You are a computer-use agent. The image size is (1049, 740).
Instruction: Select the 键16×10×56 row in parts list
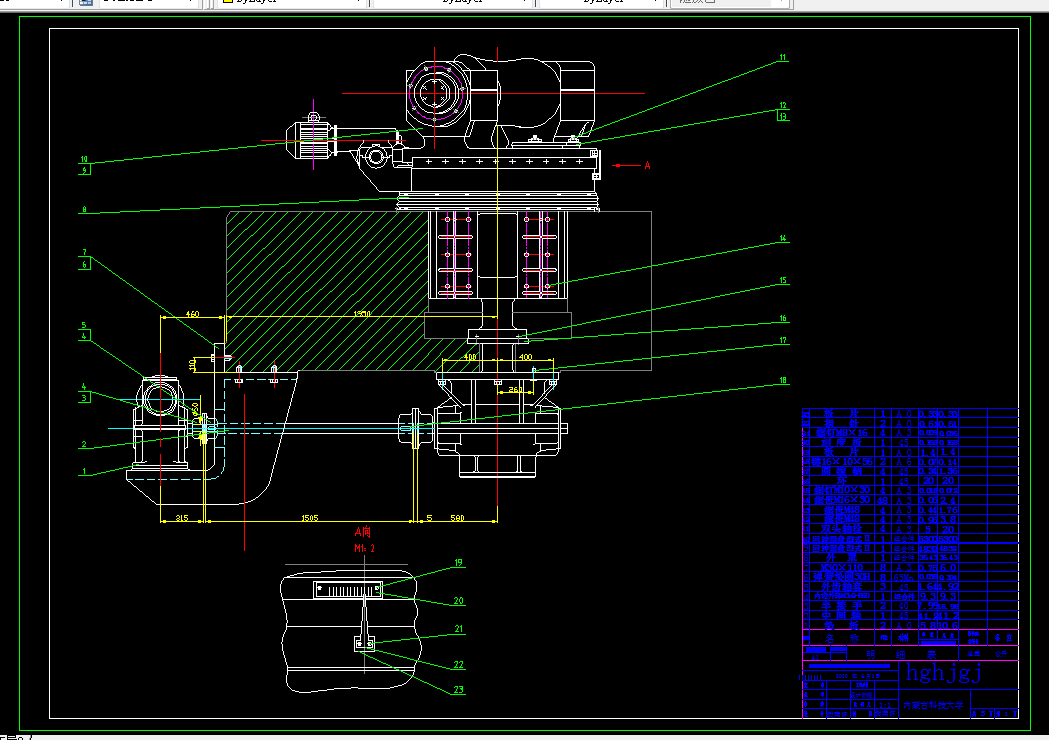(910, 462)
